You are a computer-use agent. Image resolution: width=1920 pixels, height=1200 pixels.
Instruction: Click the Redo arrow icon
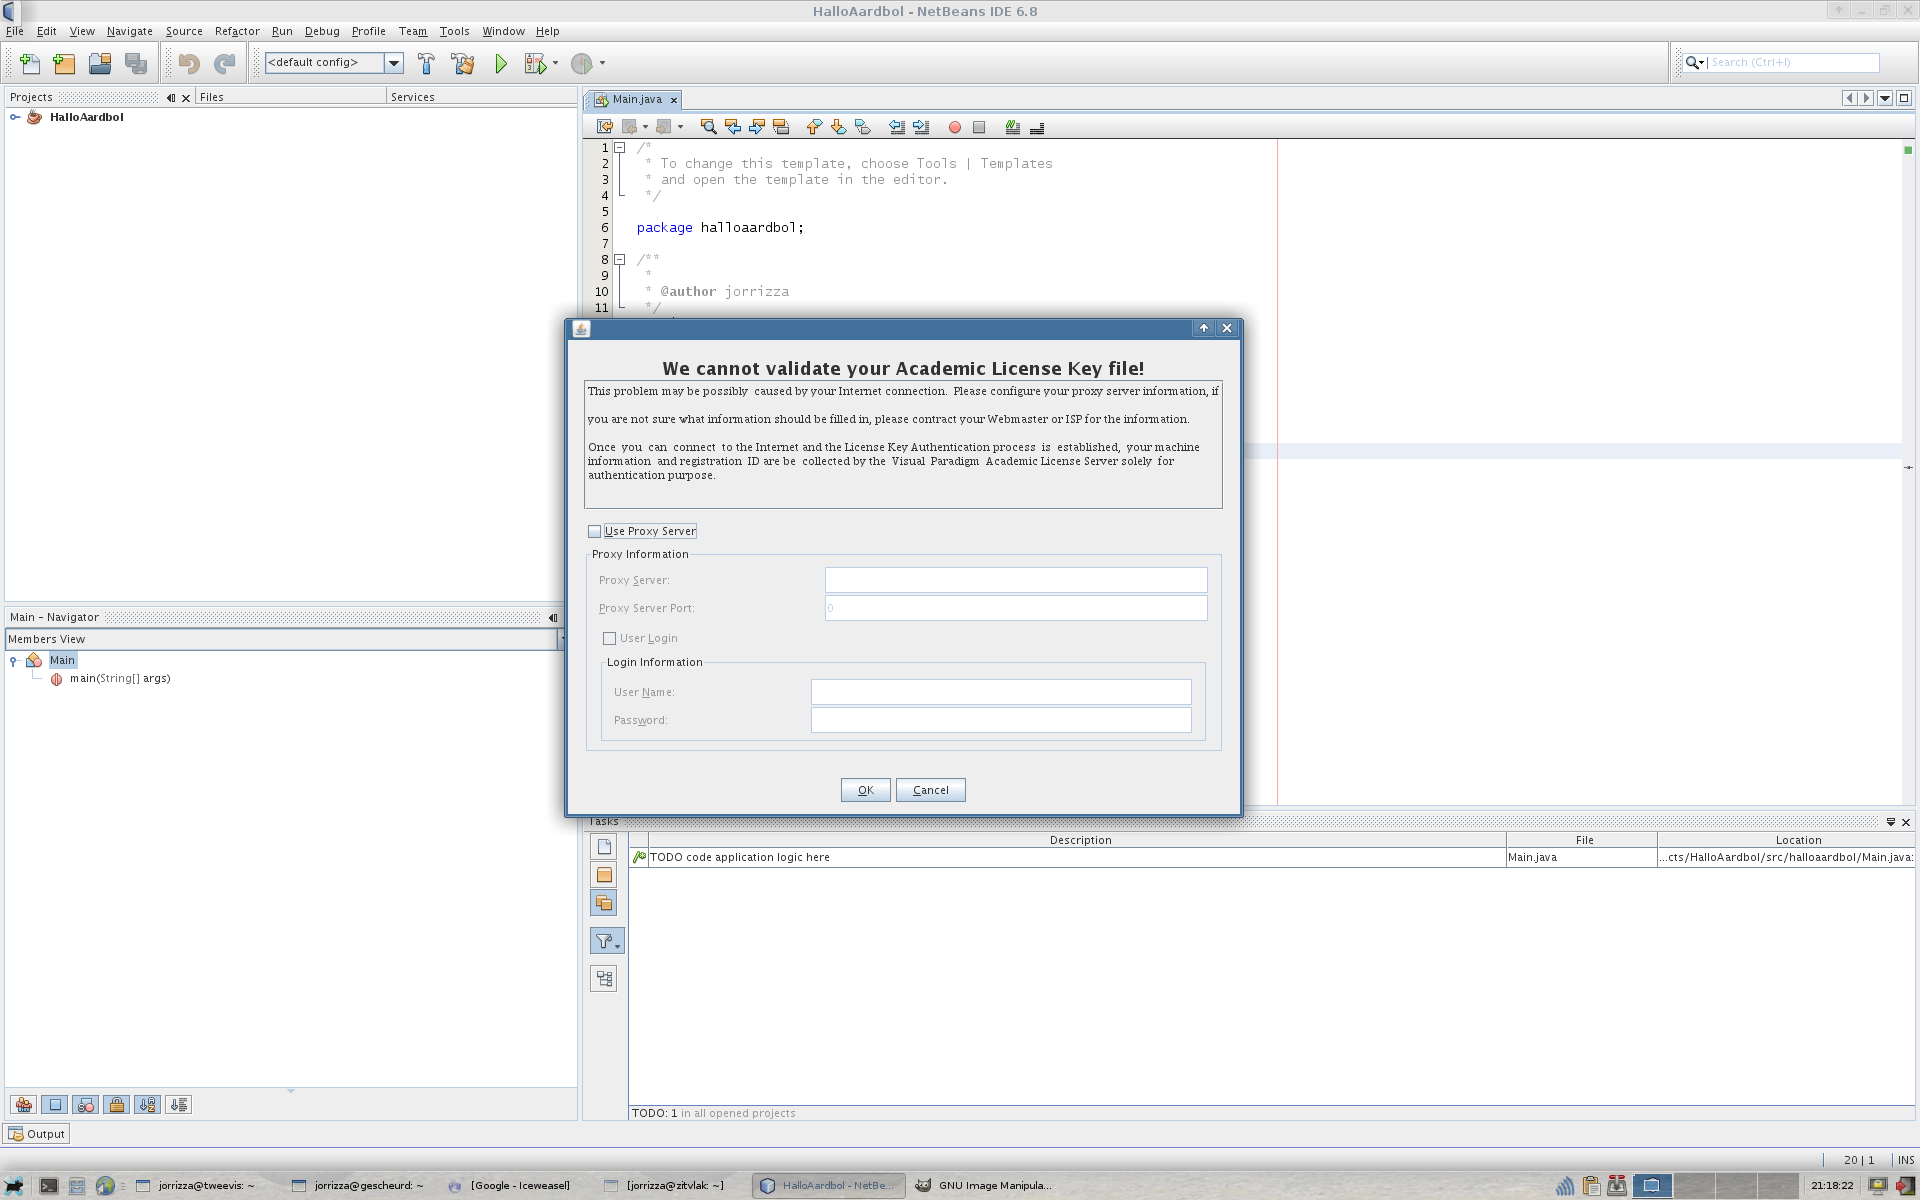(224, 64)
